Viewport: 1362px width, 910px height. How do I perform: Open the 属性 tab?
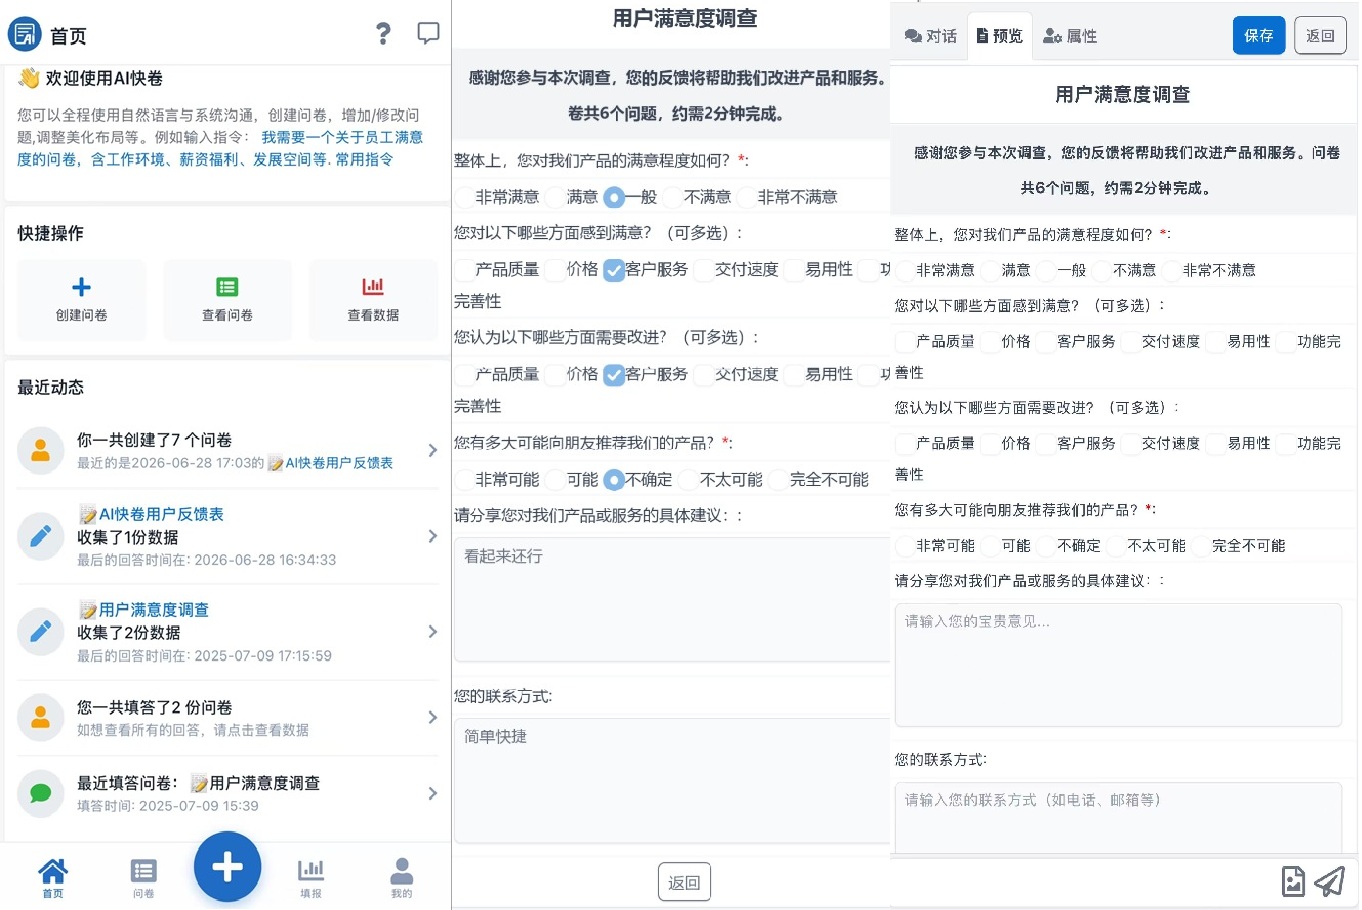pyautogui.click(x=1070, y=36)
